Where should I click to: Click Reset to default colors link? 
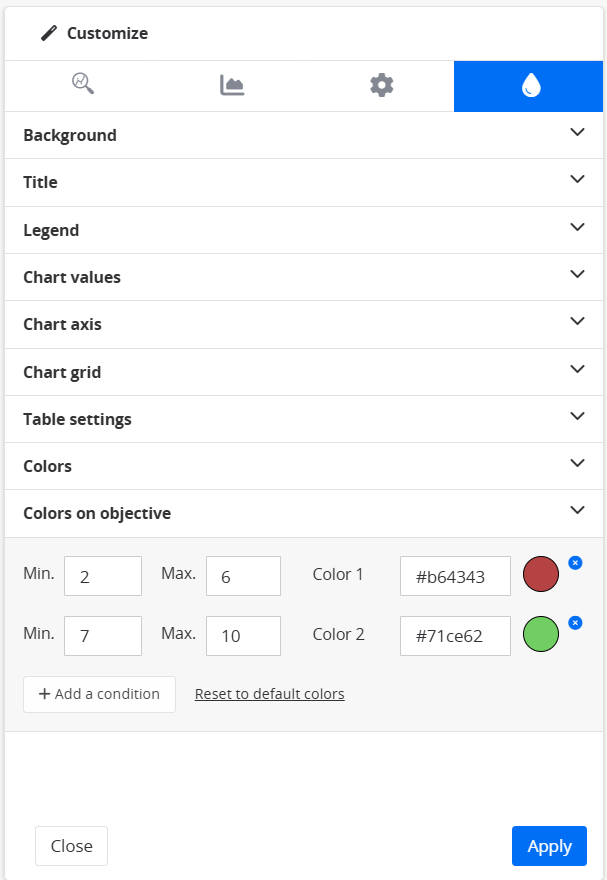tap(269, 694)
